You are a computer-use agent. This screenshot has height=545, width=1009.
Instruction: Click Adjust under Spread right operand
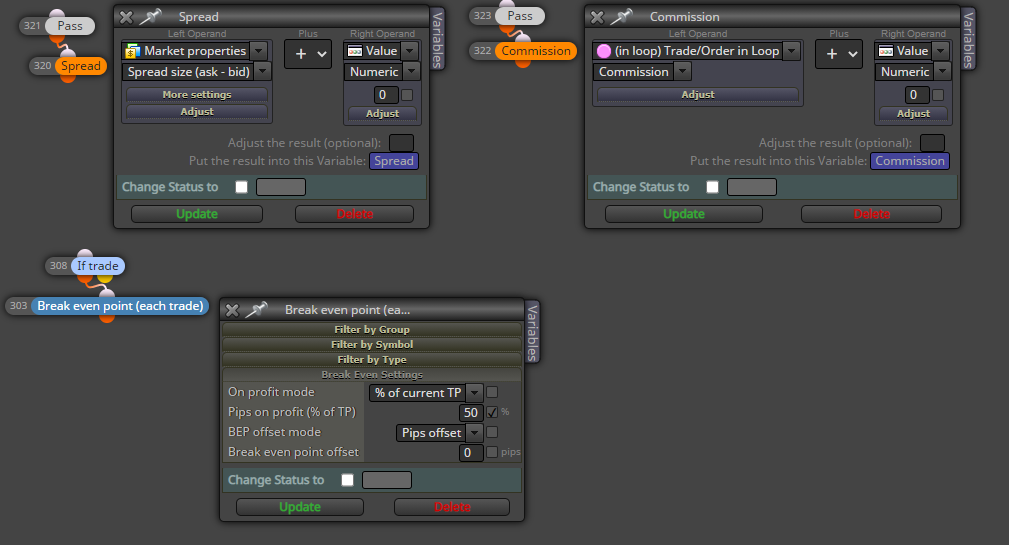[382, 113]
